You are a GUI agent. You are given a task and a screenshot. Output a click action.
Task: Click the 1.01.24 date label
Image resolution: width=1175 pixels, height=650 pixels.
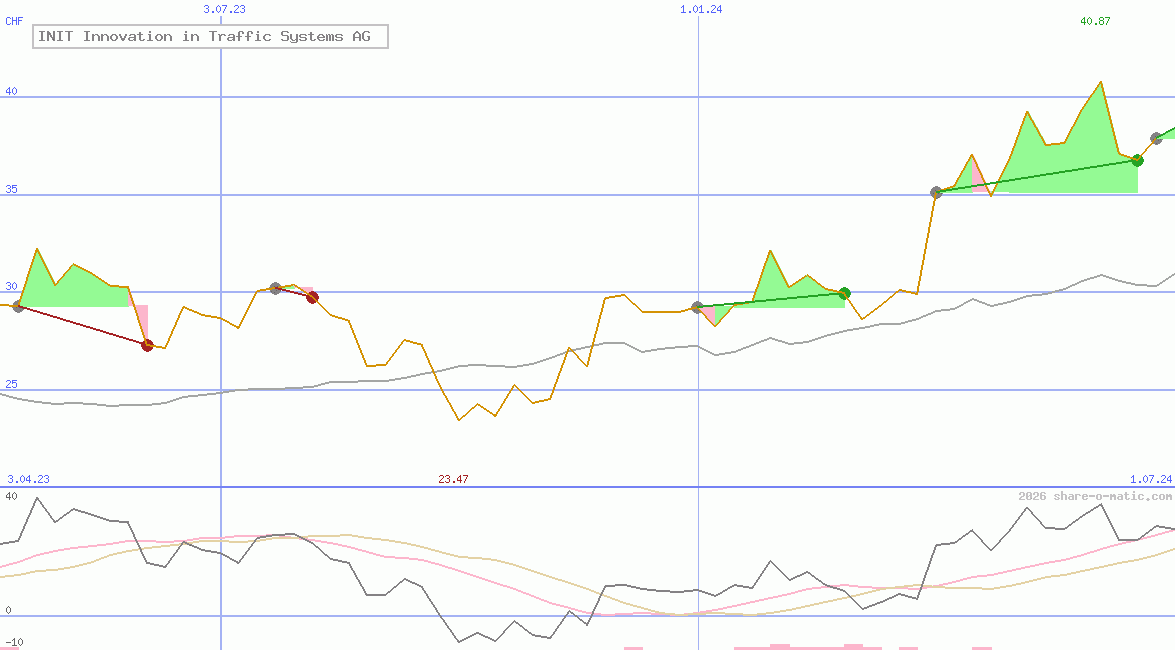(701, 9)
